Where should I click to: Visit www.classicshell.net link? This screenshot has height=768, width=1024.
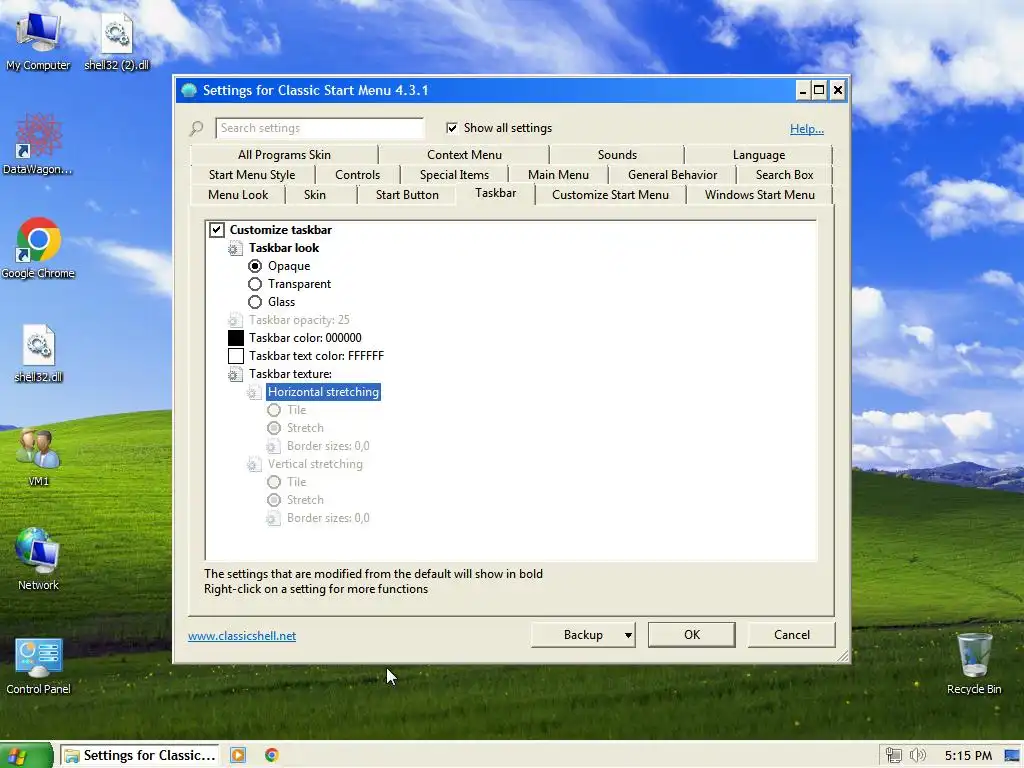242,636
